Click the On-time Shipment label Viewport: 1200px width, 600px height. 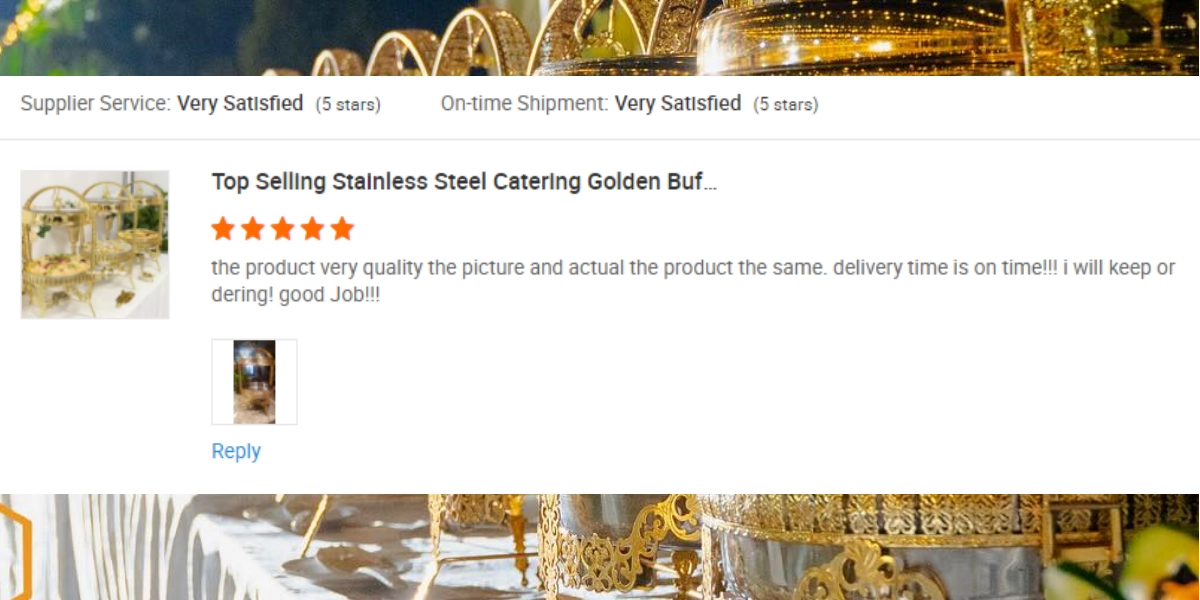tap(525, 104)
